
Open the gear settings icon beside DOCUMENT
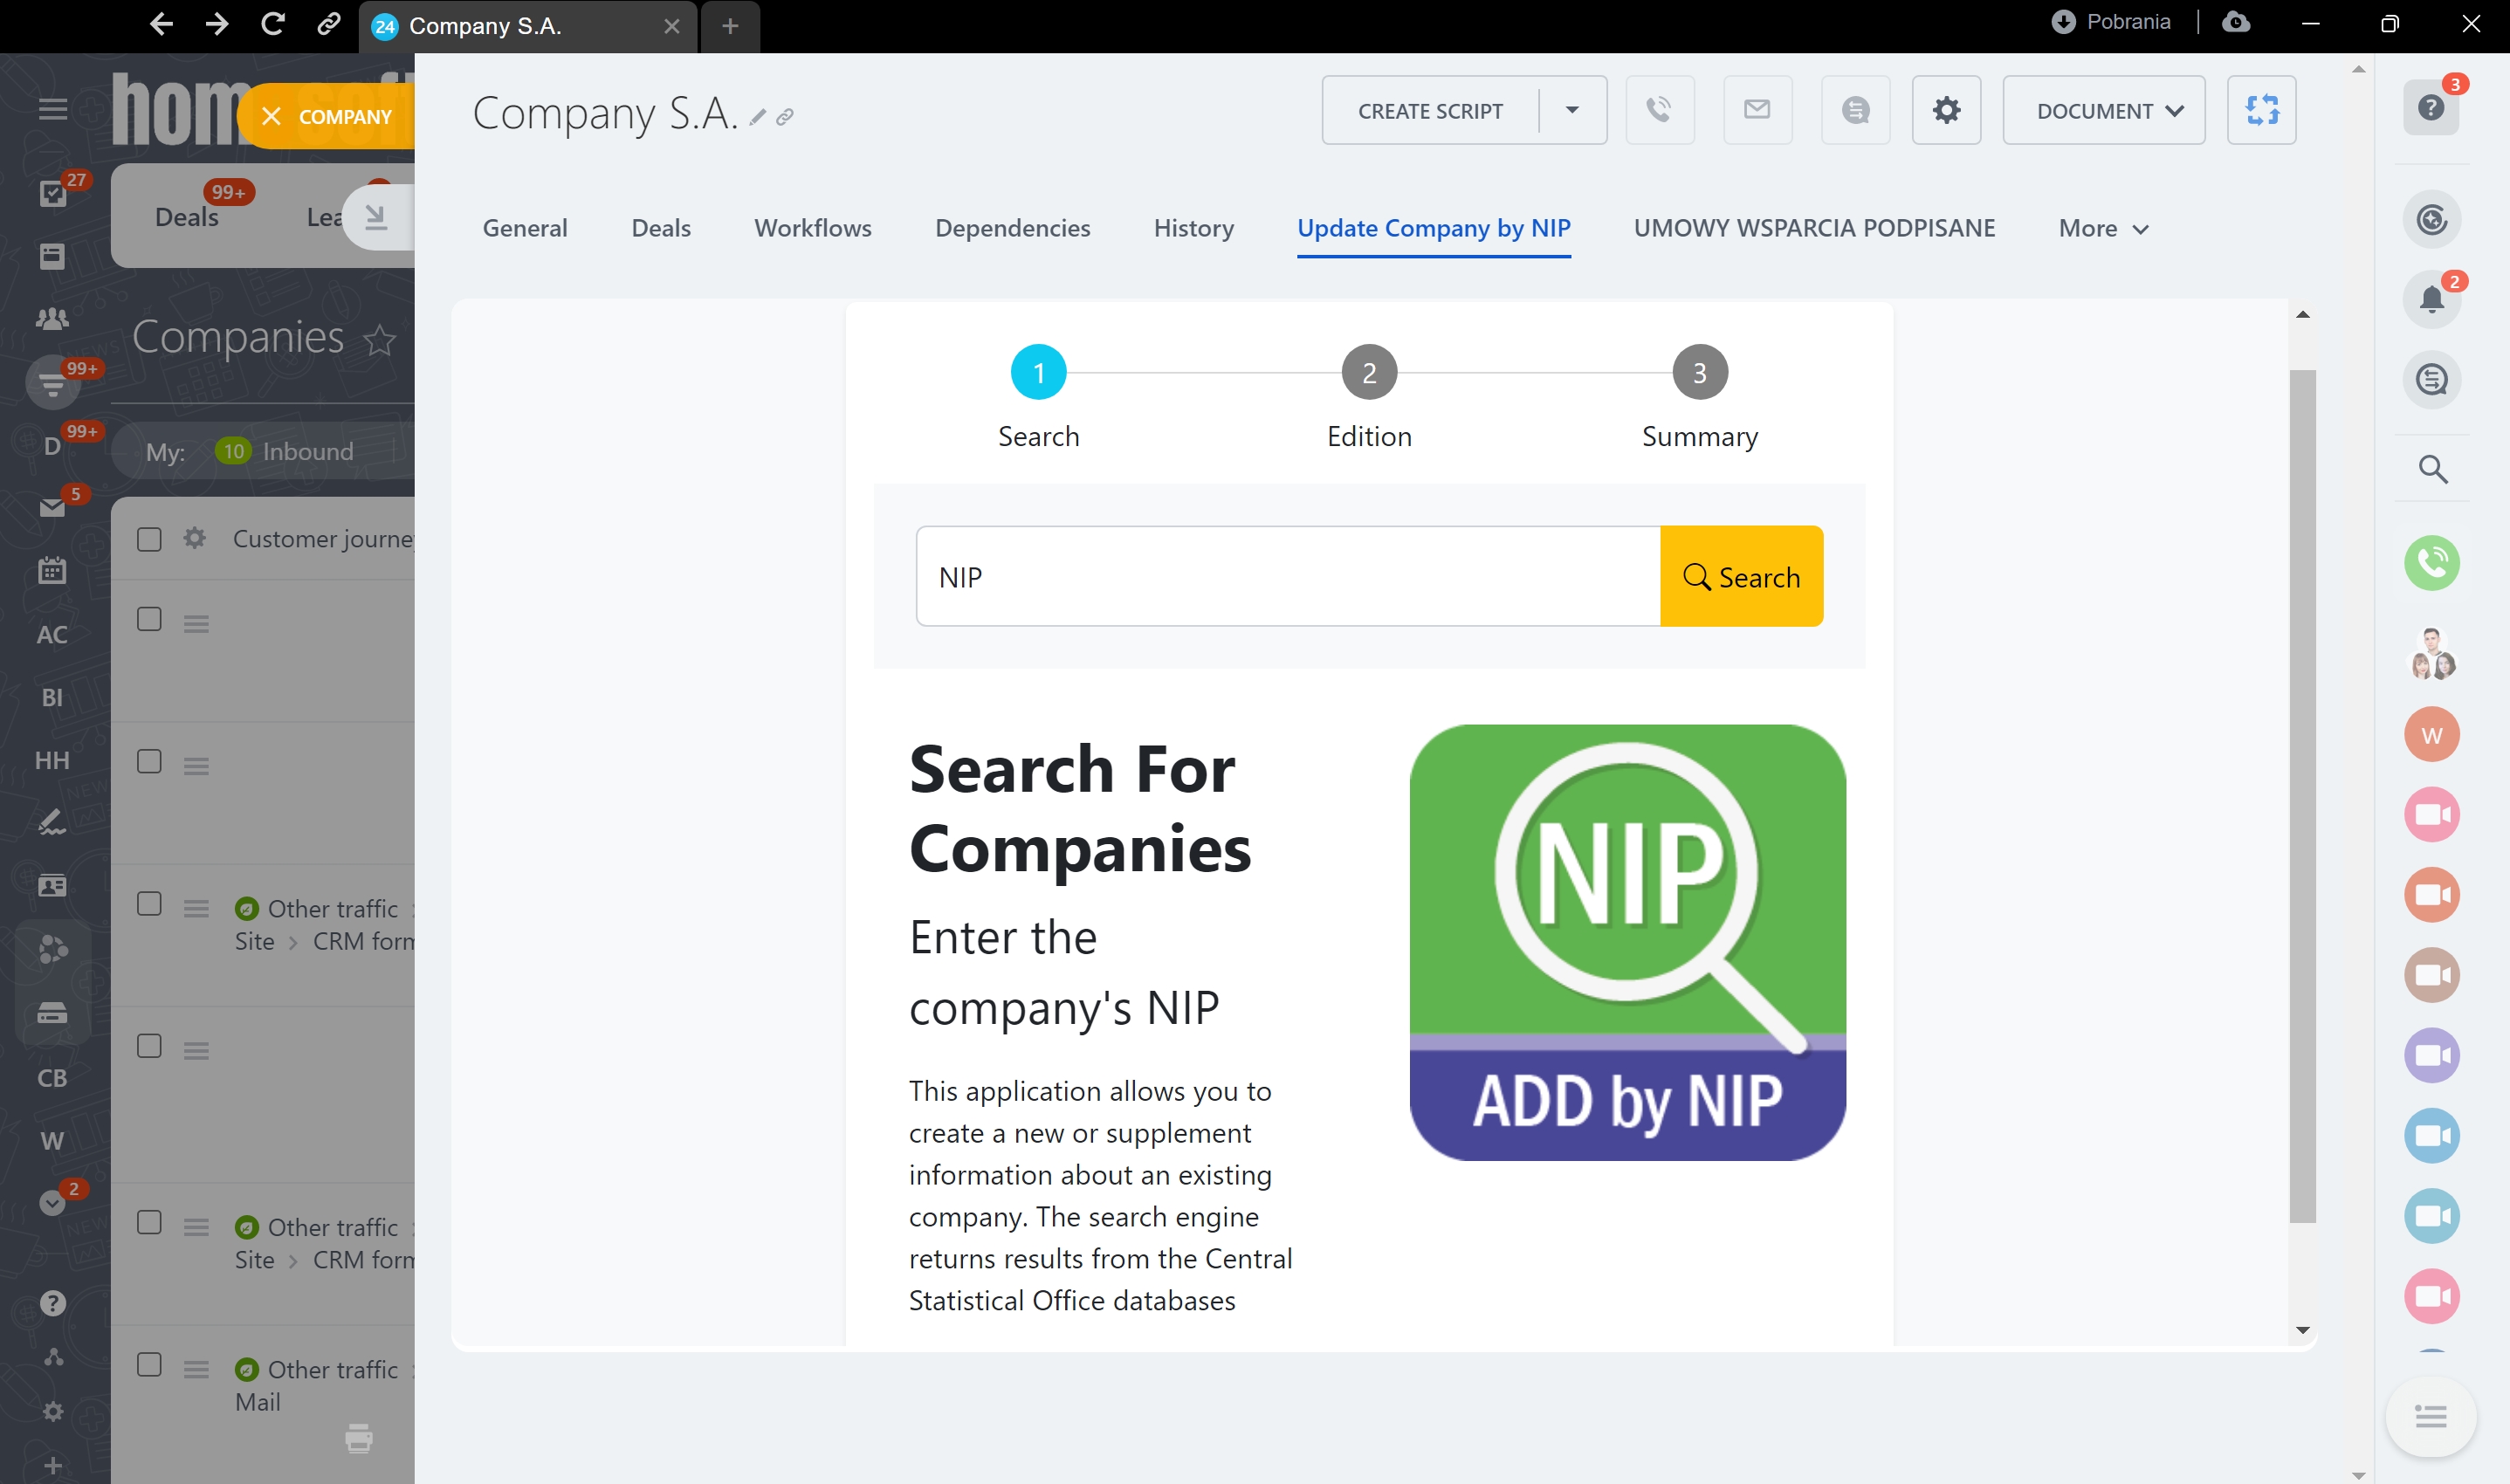coord(1946,110)
